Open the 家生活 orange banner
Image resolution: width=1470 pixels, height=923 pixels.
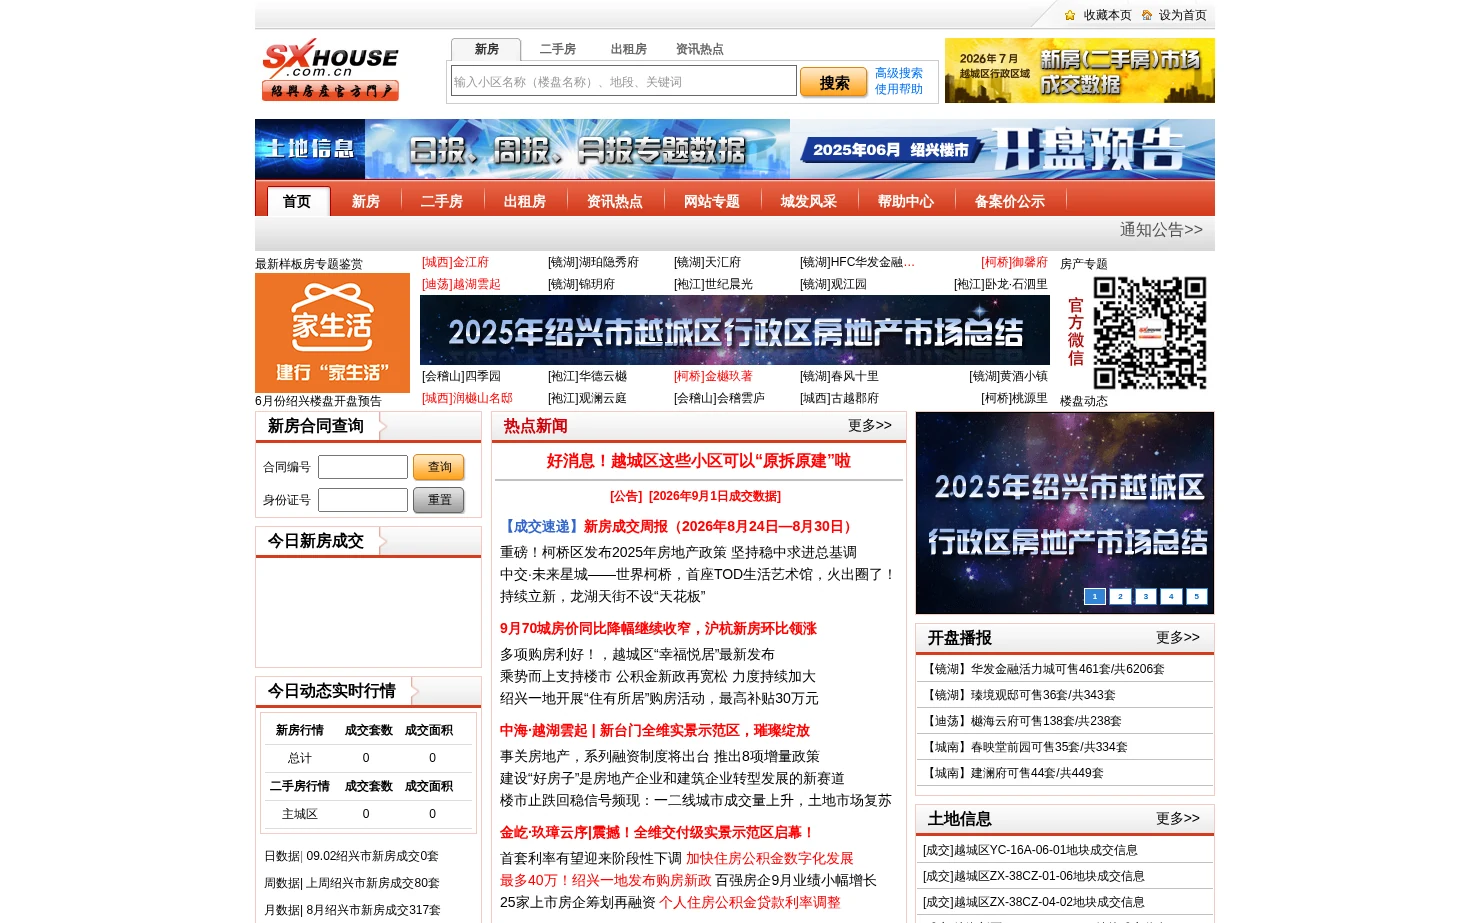332,333
